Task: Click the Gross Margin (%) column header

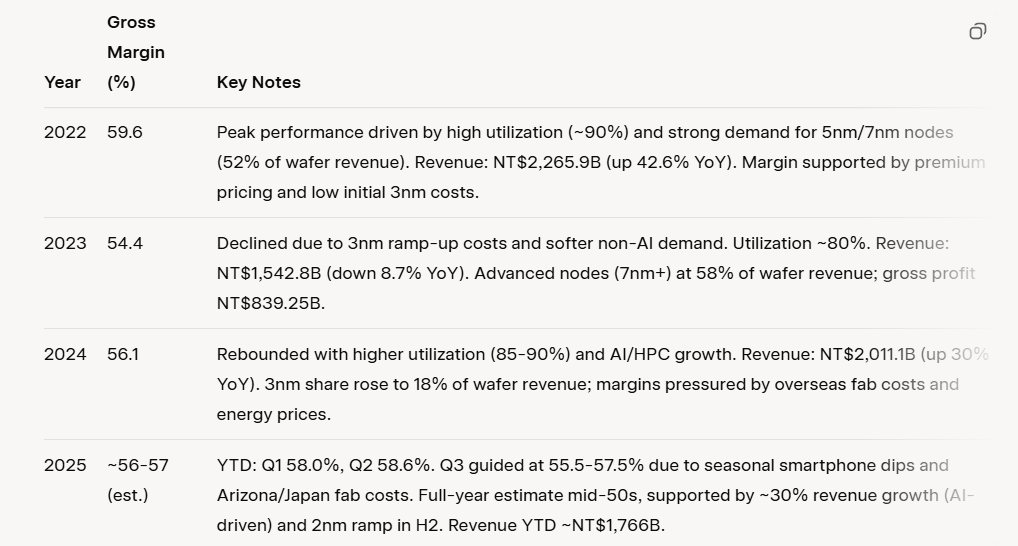Action: click(135, 52)
